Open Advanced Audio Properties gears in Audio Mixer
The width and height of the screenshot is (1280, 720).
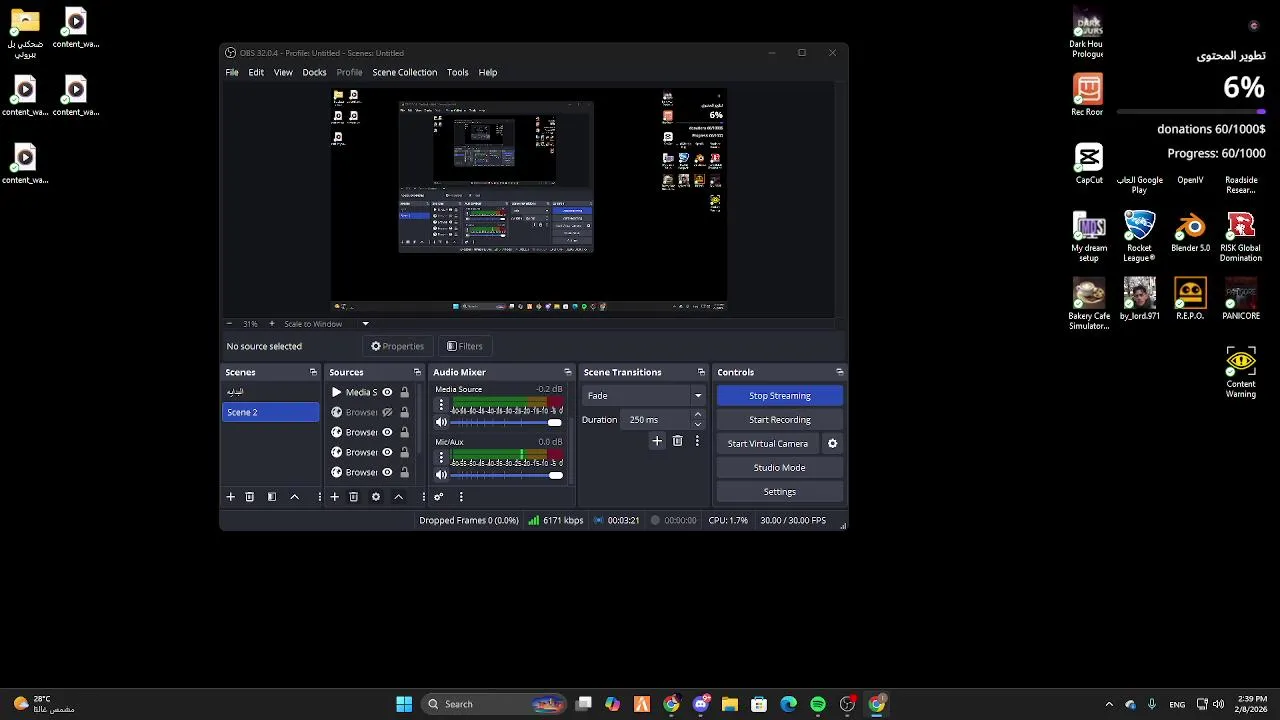[438, 497]
